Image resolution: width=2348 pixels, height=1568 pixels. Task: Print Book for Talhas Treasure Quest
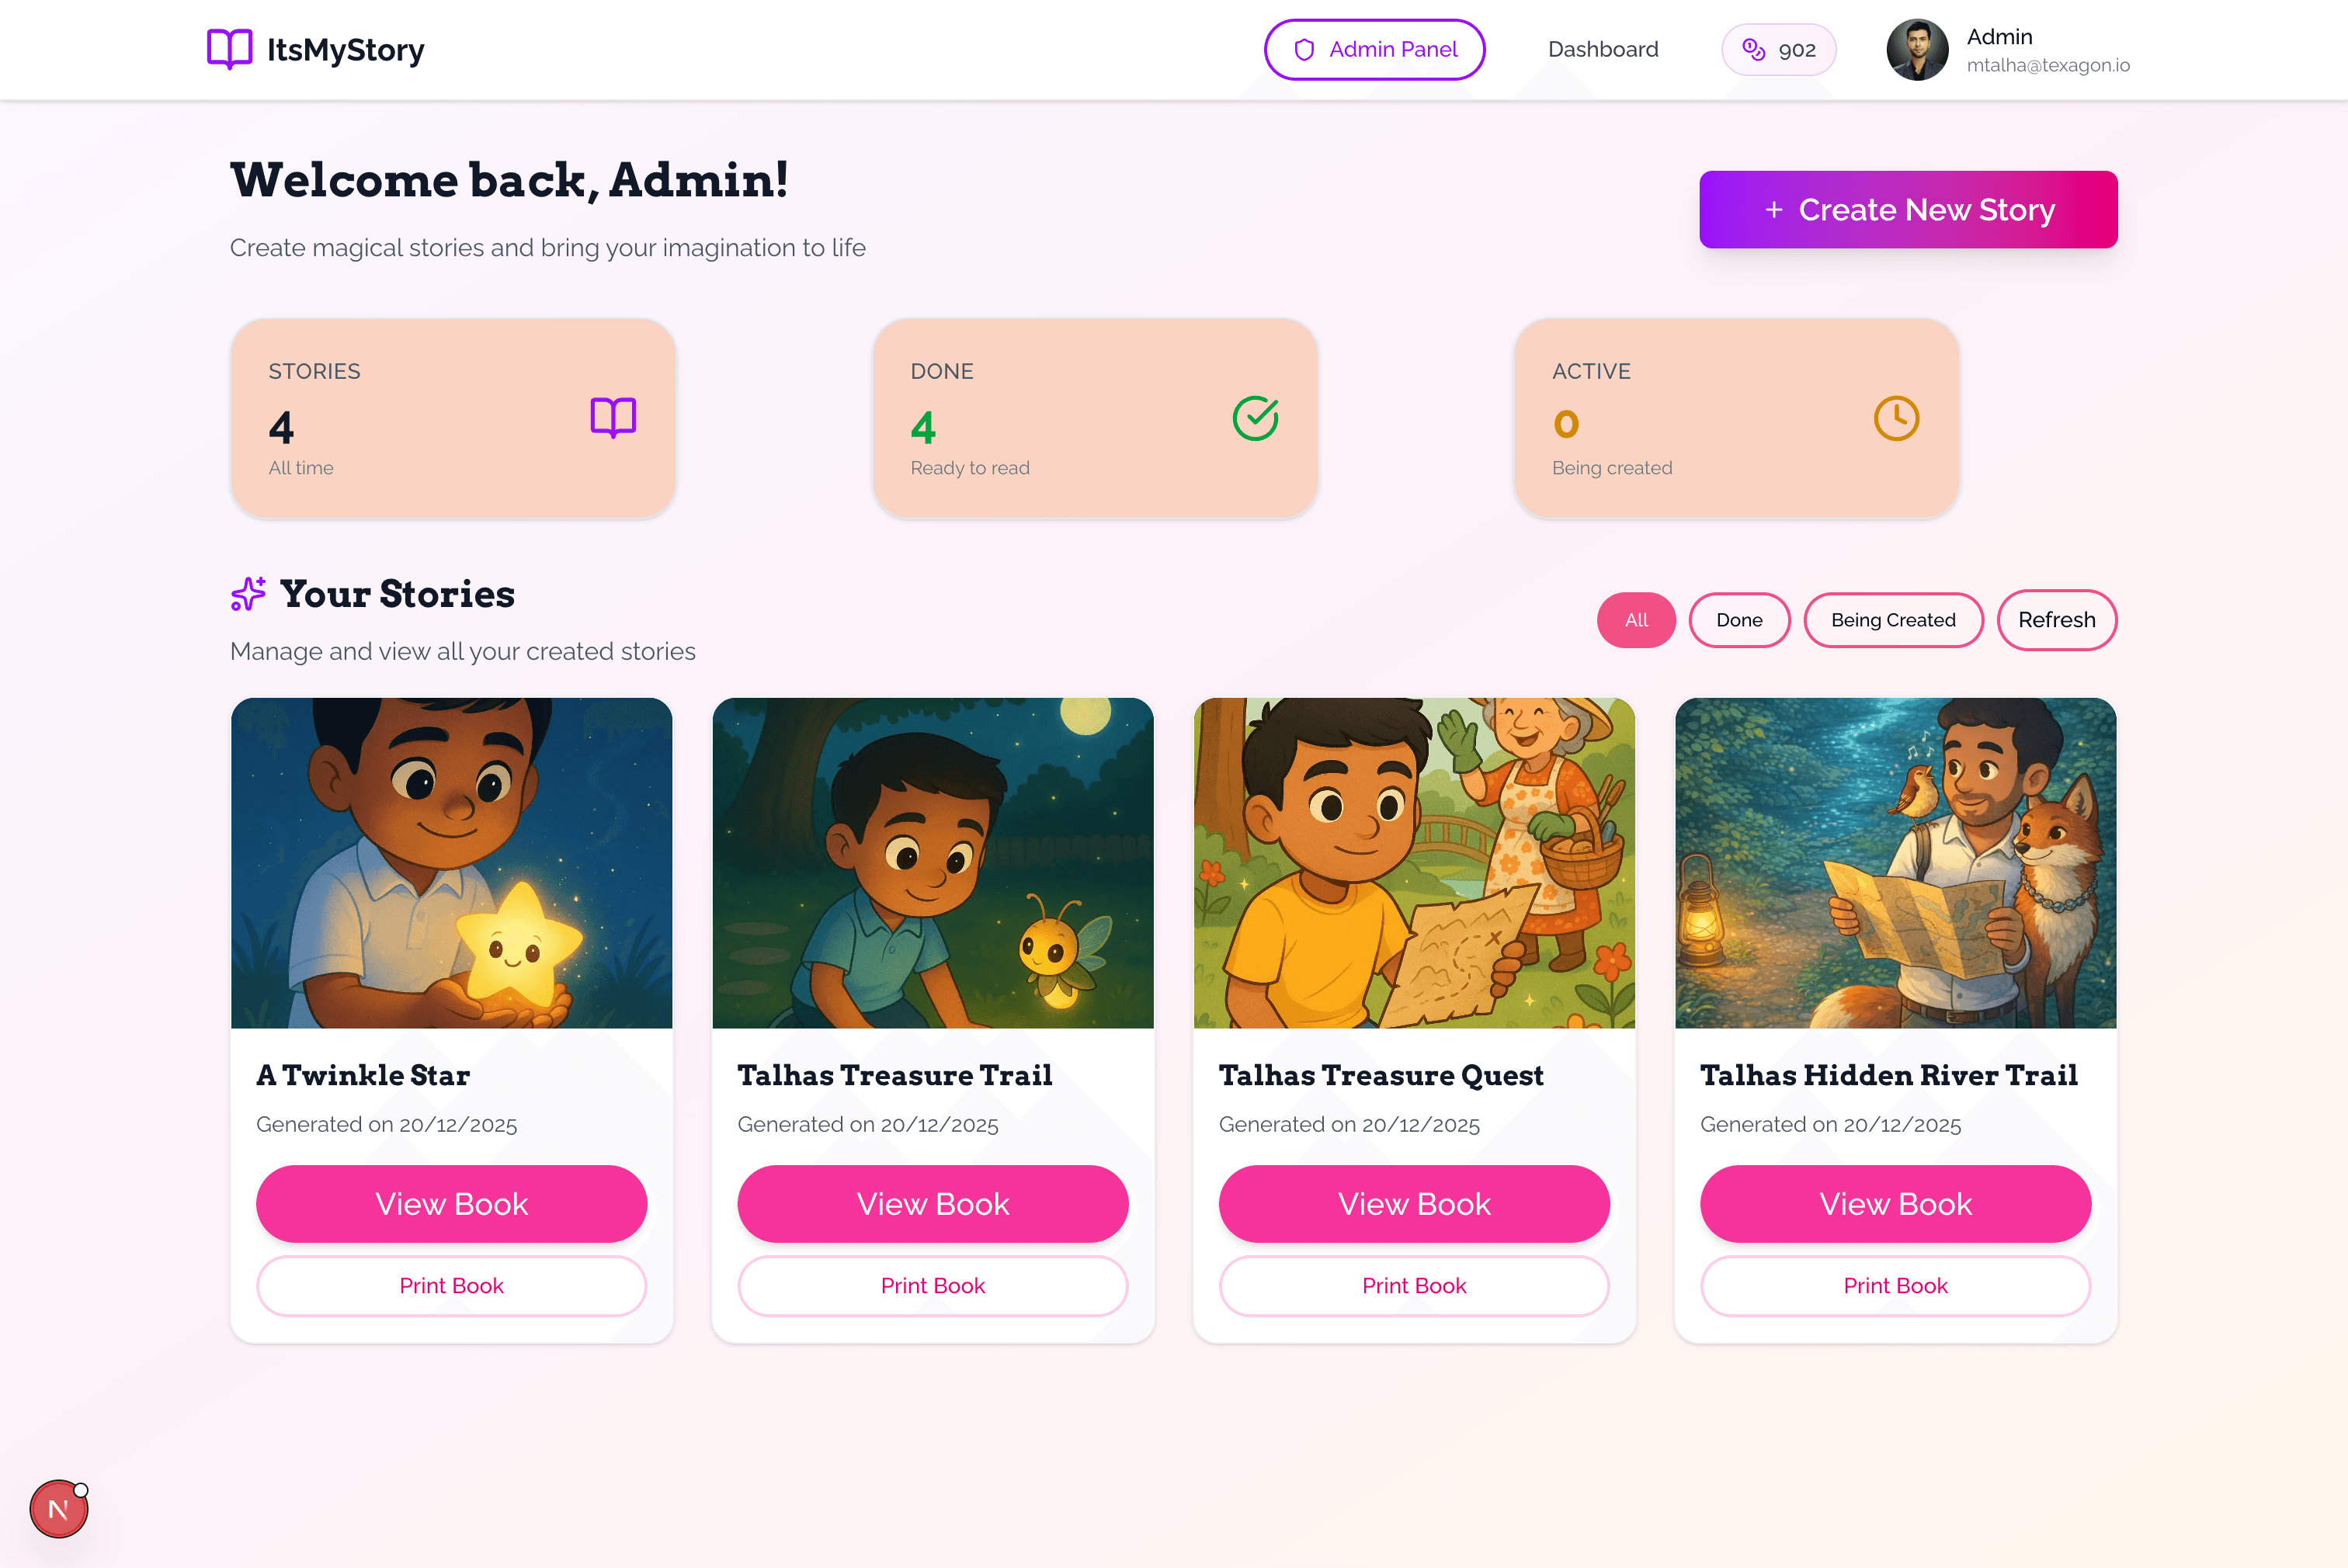point(1414,1286)
